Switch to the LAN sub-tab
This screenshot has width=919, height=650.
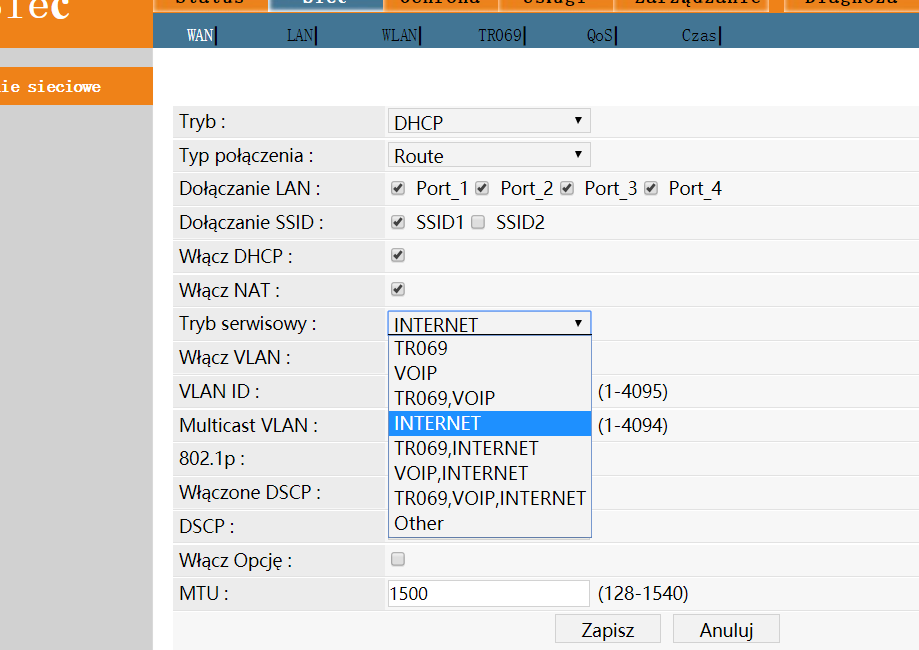pos(300,35)
